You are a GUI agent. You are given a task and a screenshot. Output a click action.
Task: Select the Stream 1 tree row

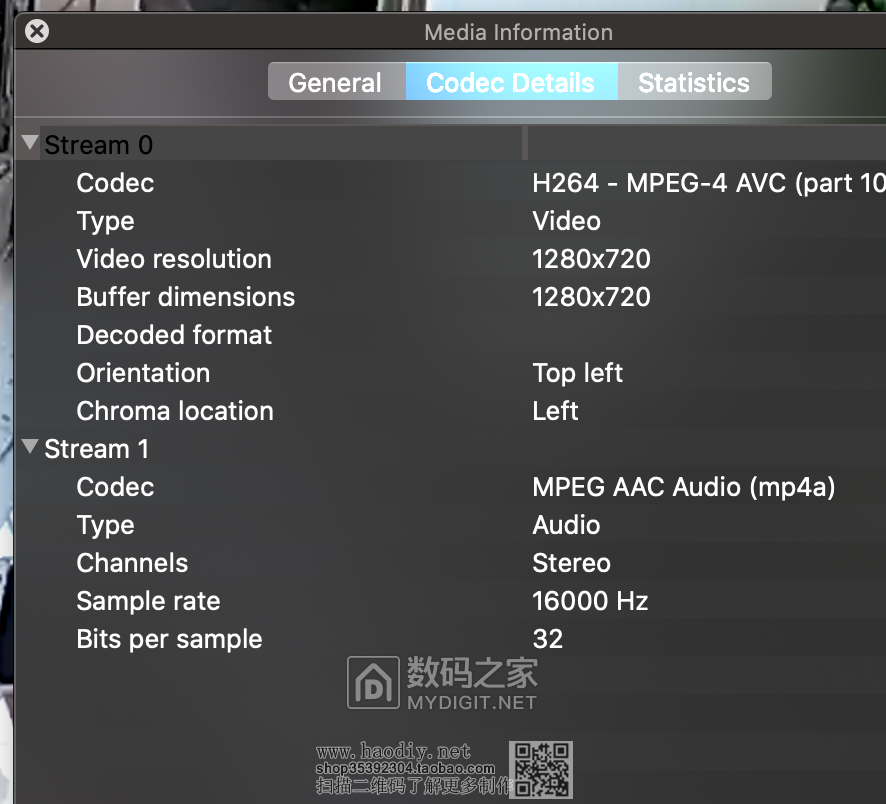tap(97, 449)
